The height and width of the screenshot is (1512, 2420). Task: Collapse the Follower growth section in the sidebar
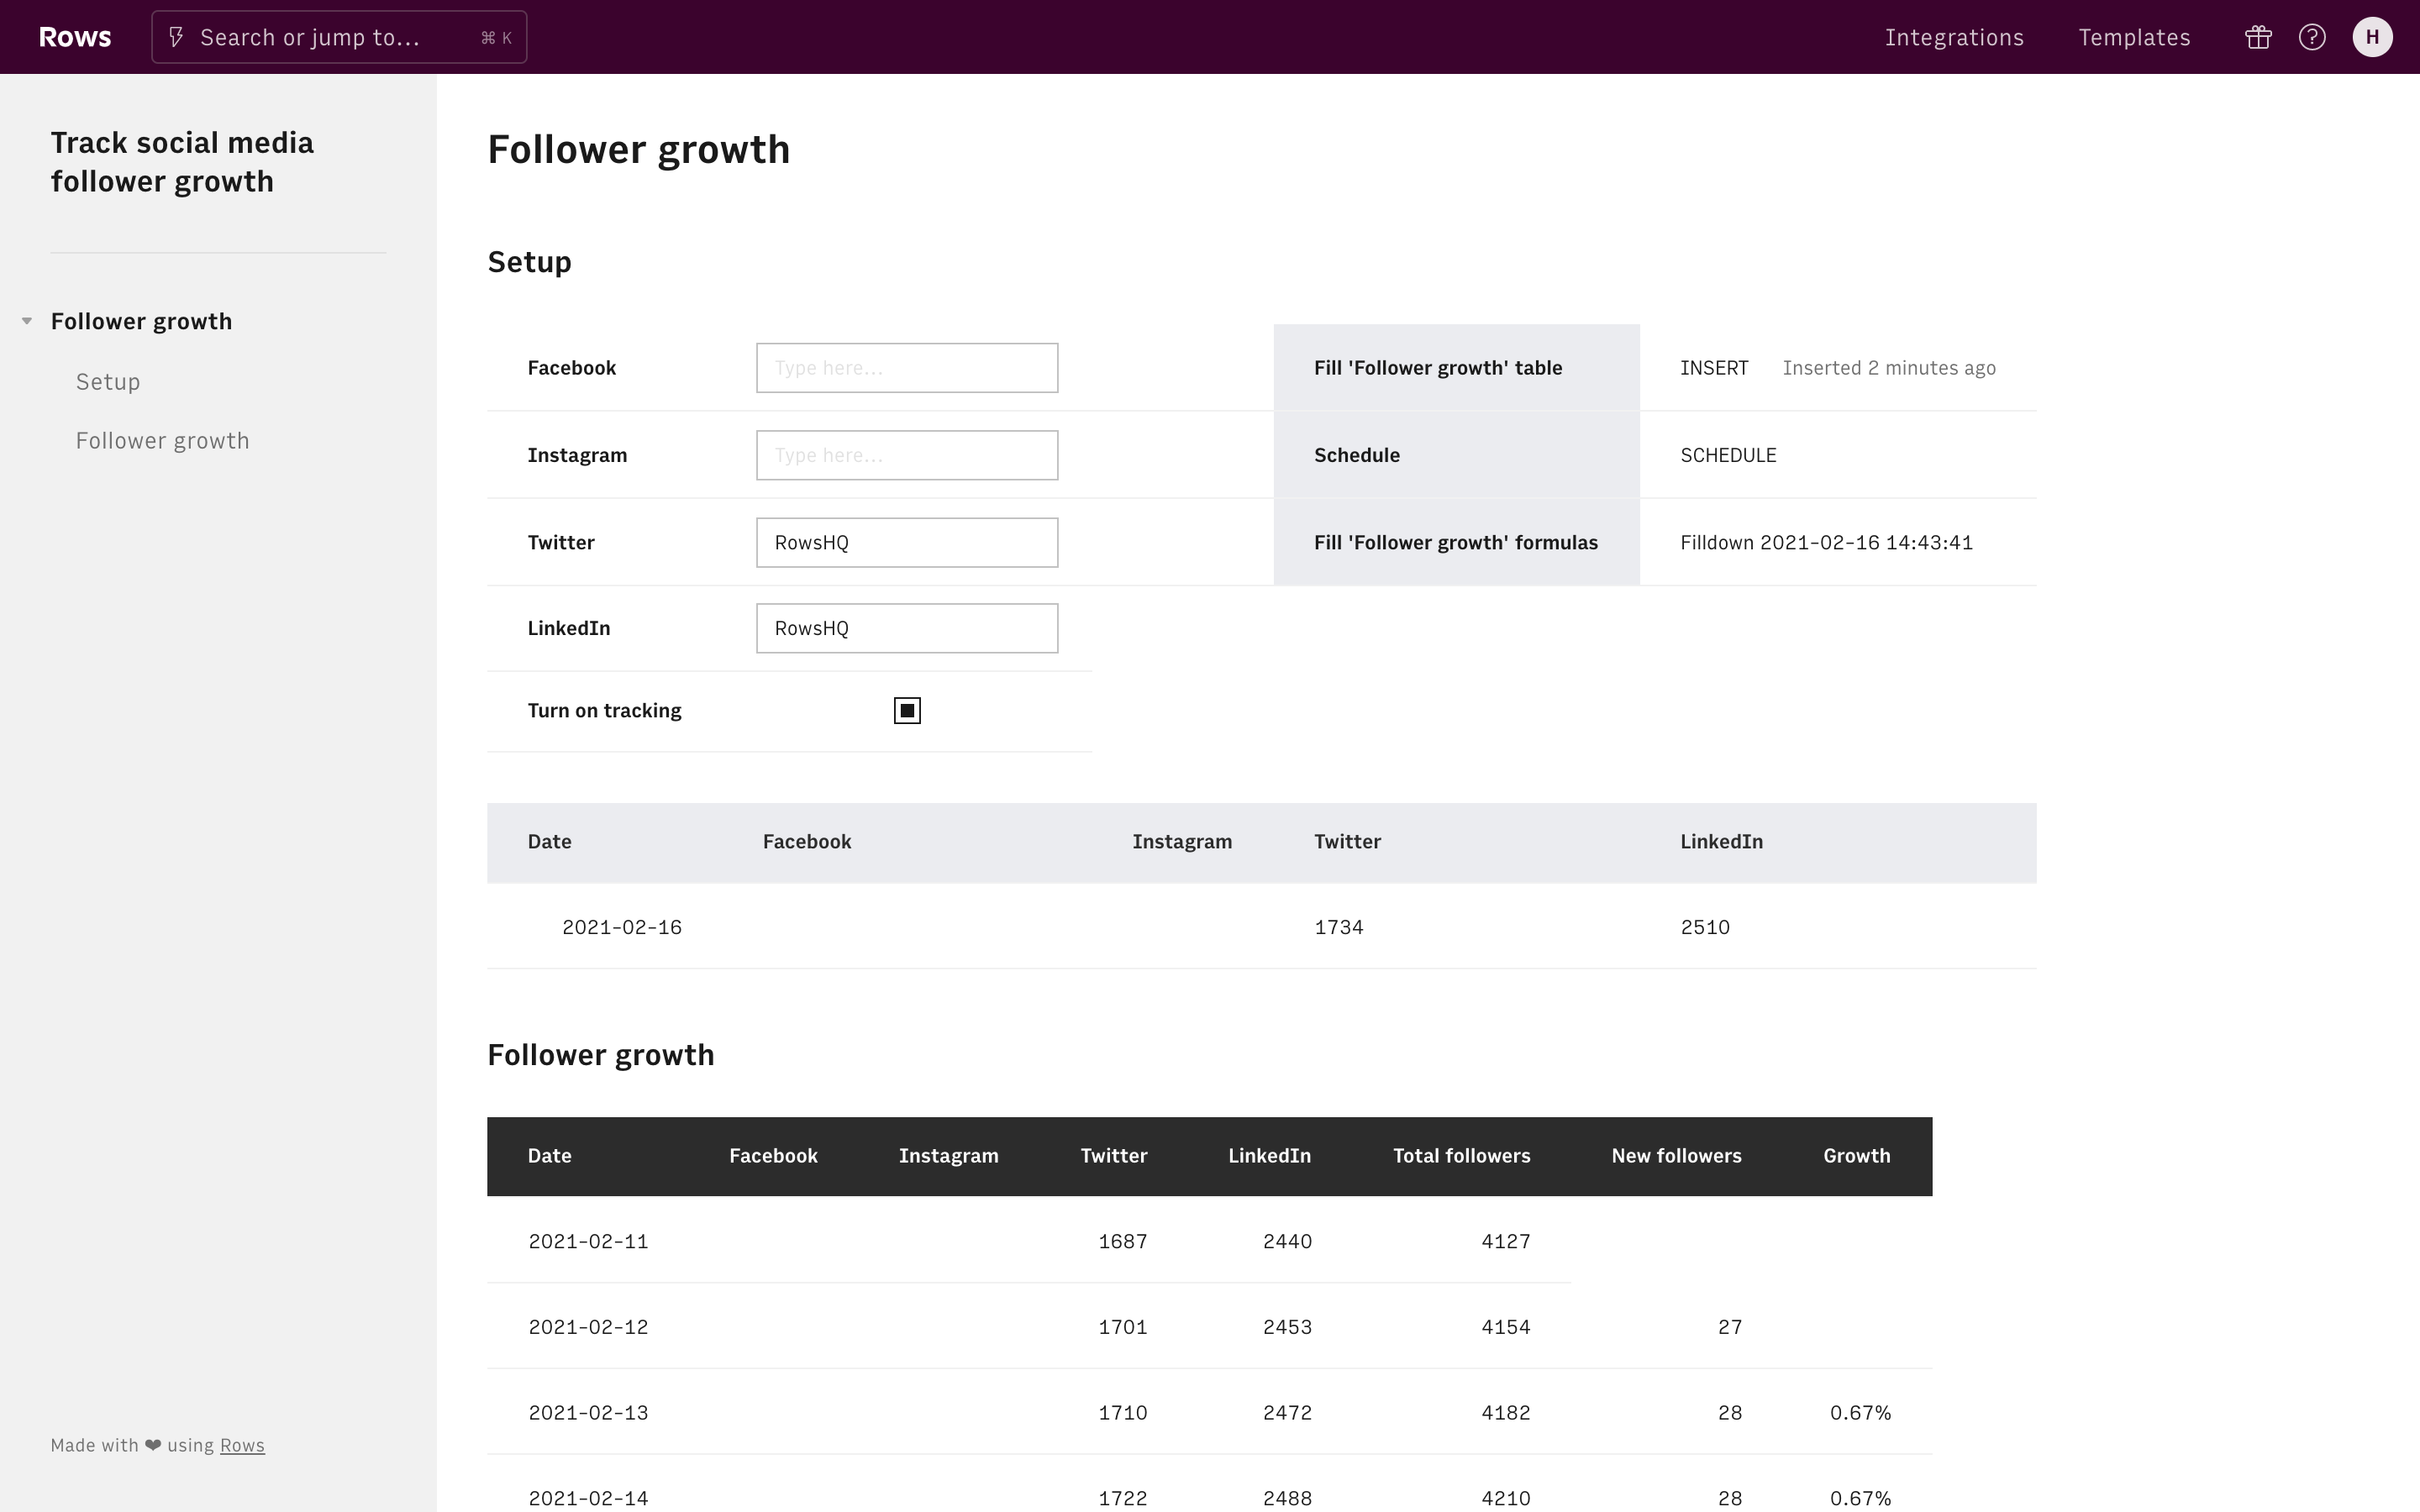click(x=25, y=321)
